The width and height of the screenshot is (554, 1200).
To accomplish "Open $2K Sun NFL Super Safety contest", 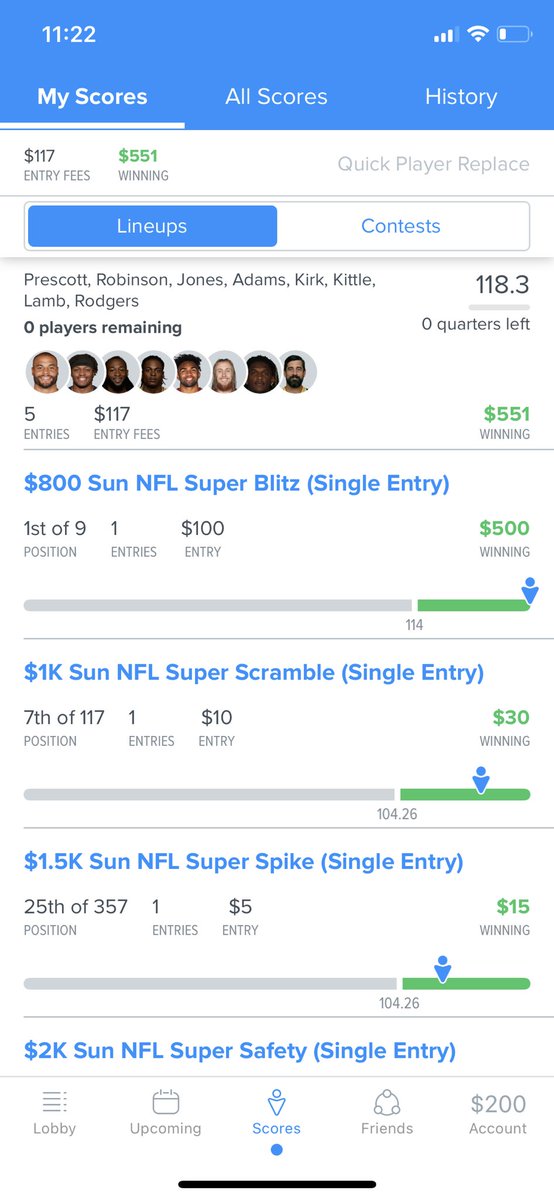I will tap(240, 1051).
